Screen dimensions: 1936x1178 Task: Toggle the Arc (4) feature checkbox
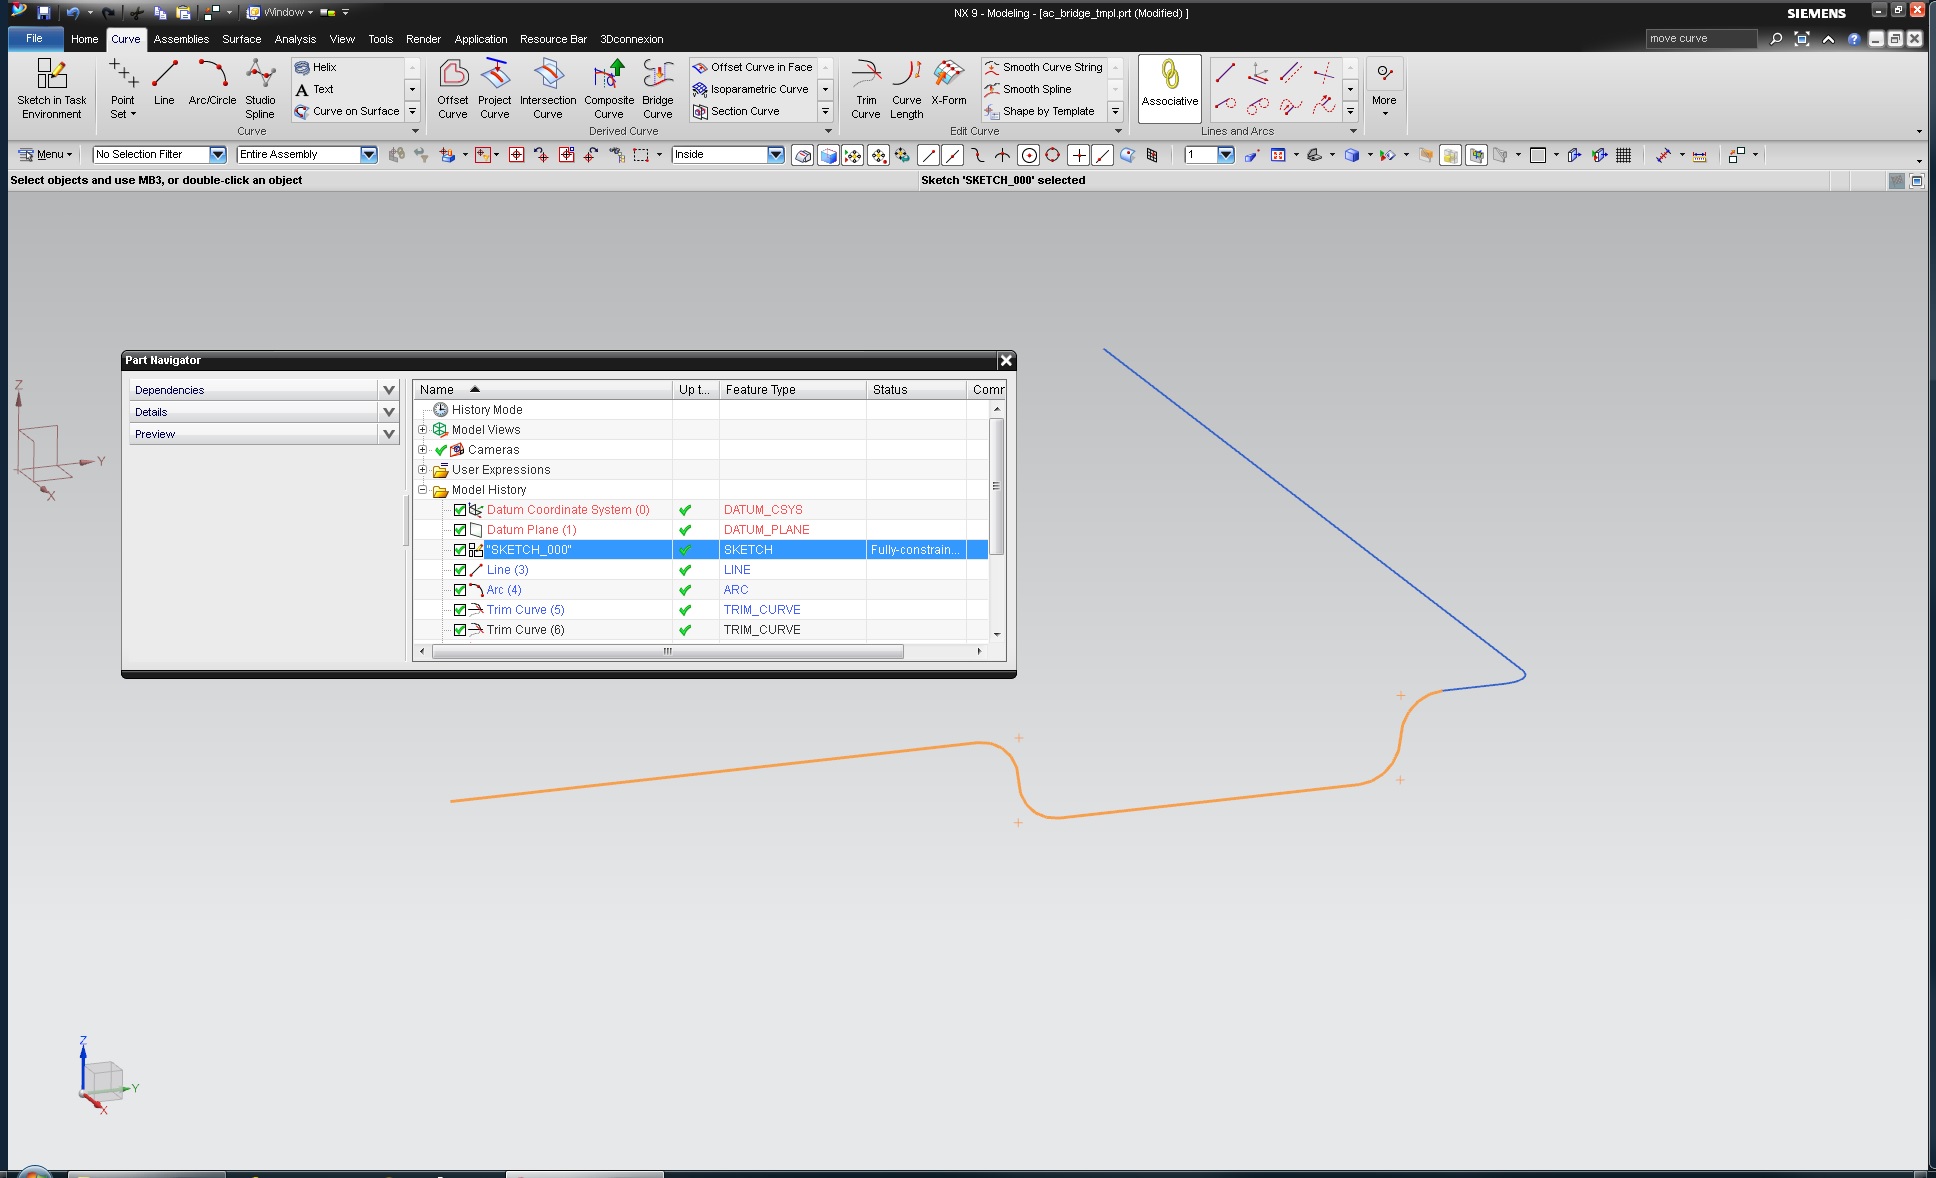tap(460, 590)
